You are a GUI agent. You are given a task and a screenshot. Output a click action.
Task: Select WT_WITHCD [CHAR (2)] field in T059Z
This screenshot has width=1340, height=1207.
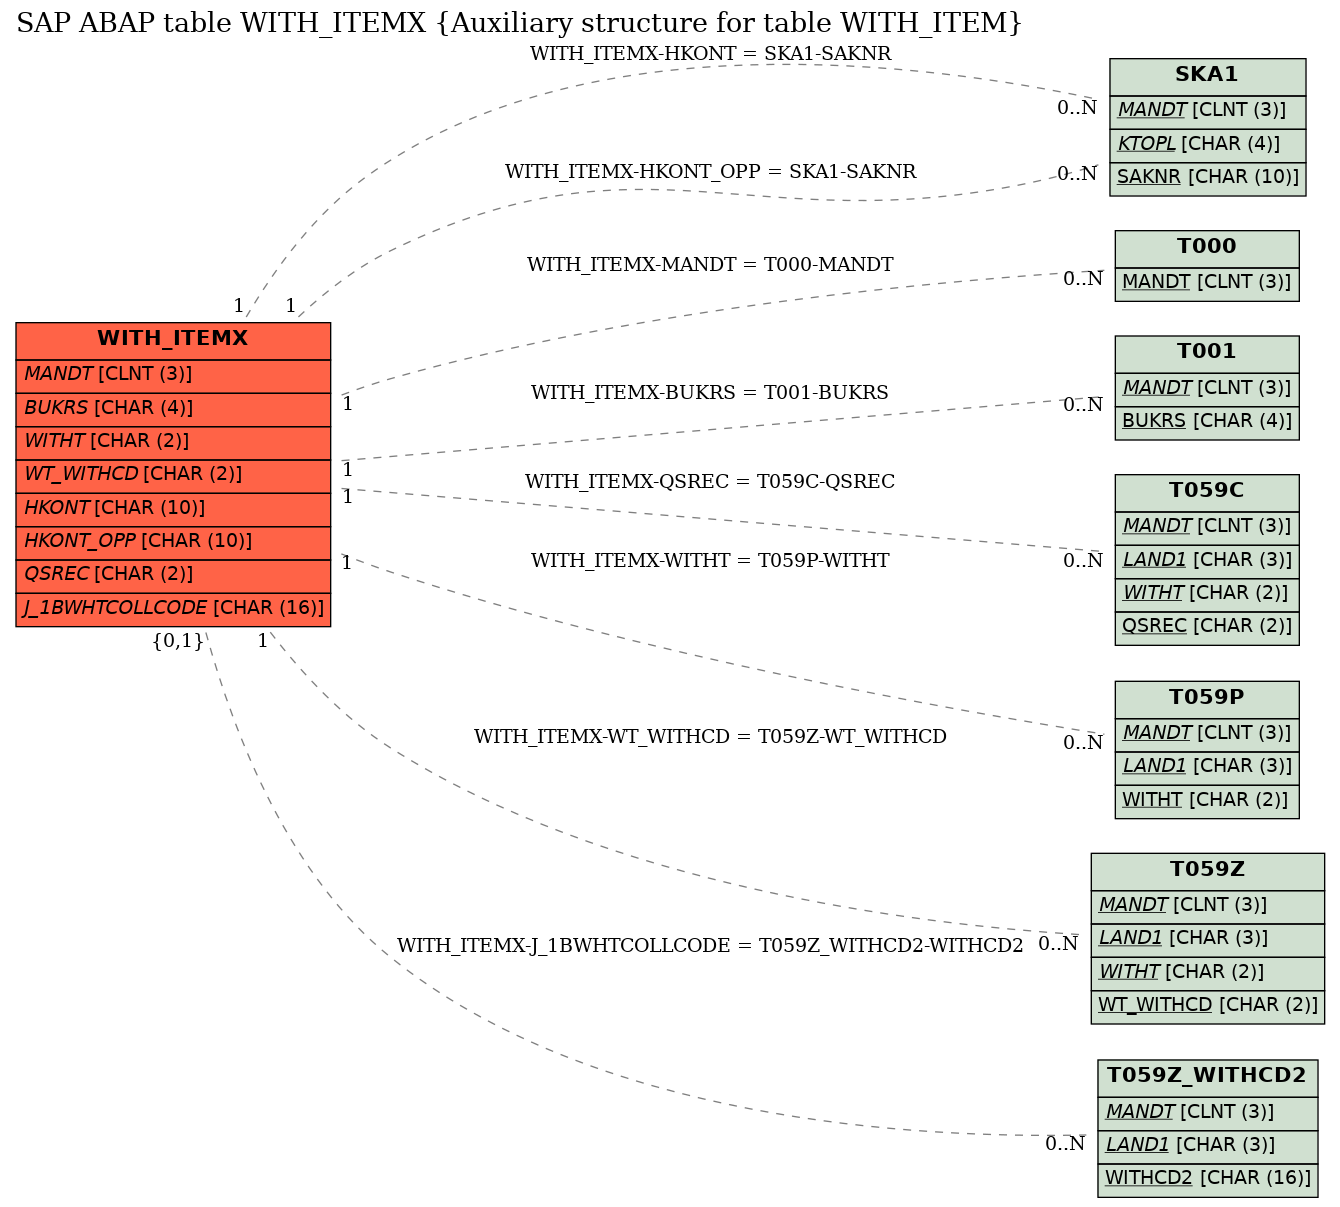pos(1207,1006)
